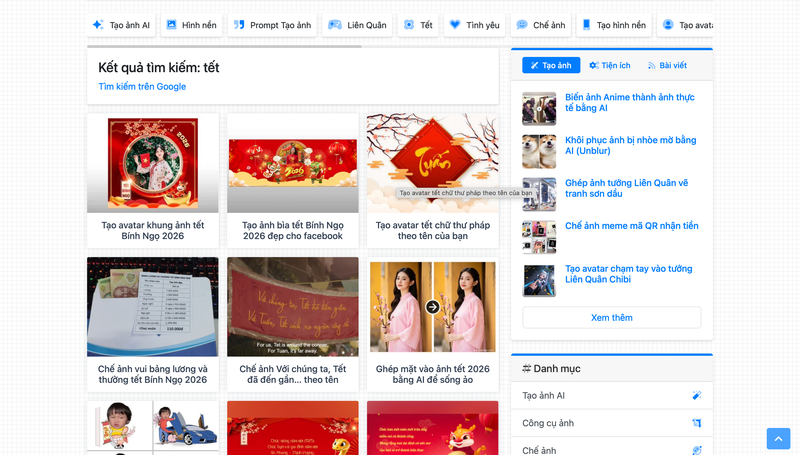
Task: Click the red snake greeting card thumbnail
Action: 293,428
